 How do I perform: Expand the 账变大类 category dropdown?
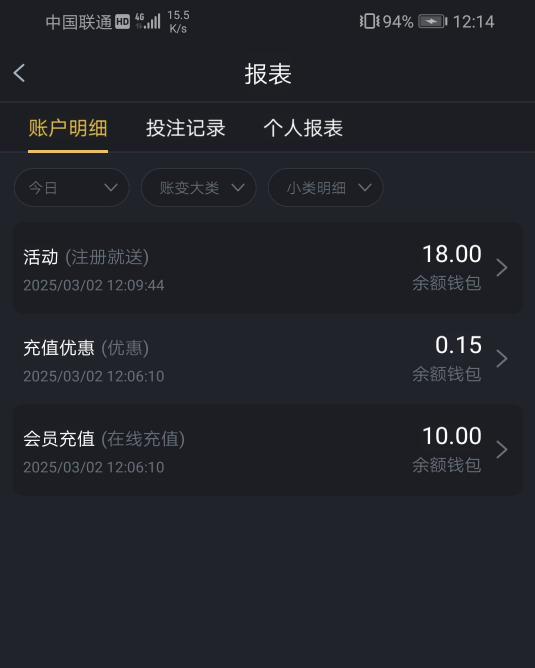(198, 187)
